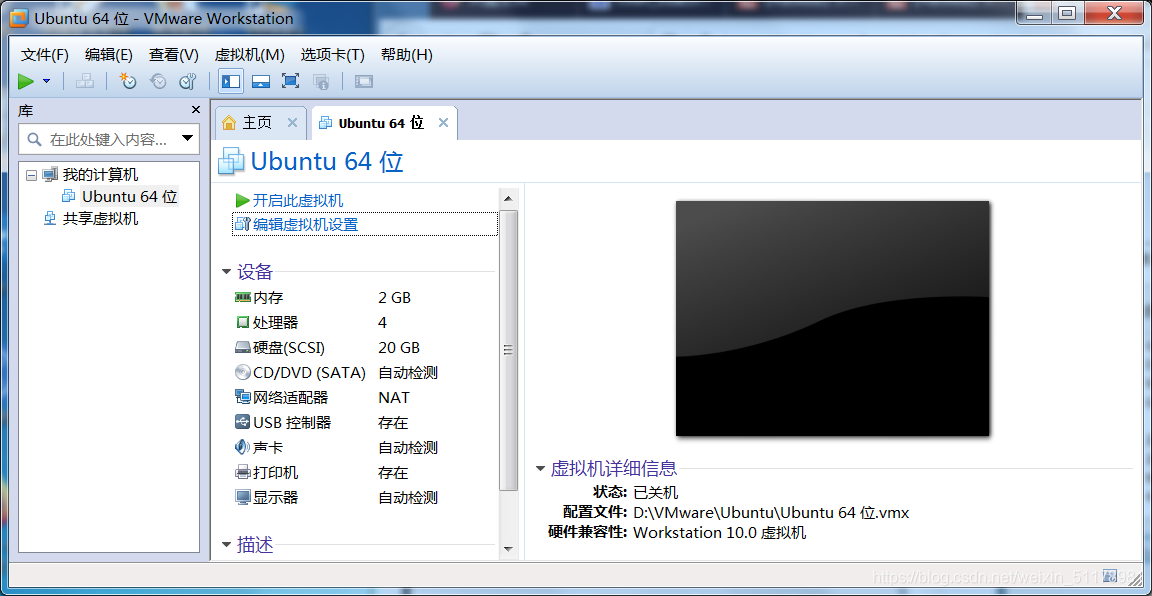This screenshot has width=1152, height=596.
Task: Collapse the 虚拟机详细信息 section
Action: coord(541,468)
